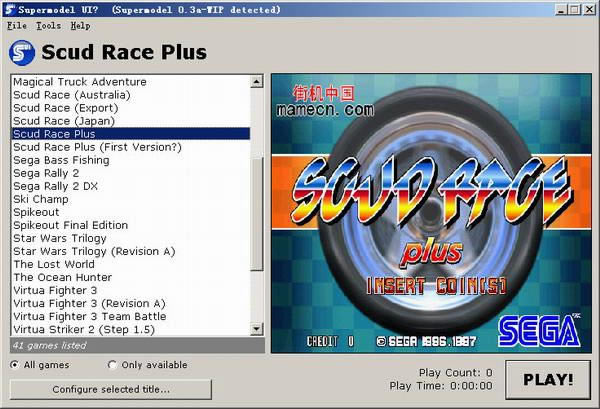Open the File menu
Image resolution: width=600 pixels, height=409 pixels.
click(x=17, y=25)
